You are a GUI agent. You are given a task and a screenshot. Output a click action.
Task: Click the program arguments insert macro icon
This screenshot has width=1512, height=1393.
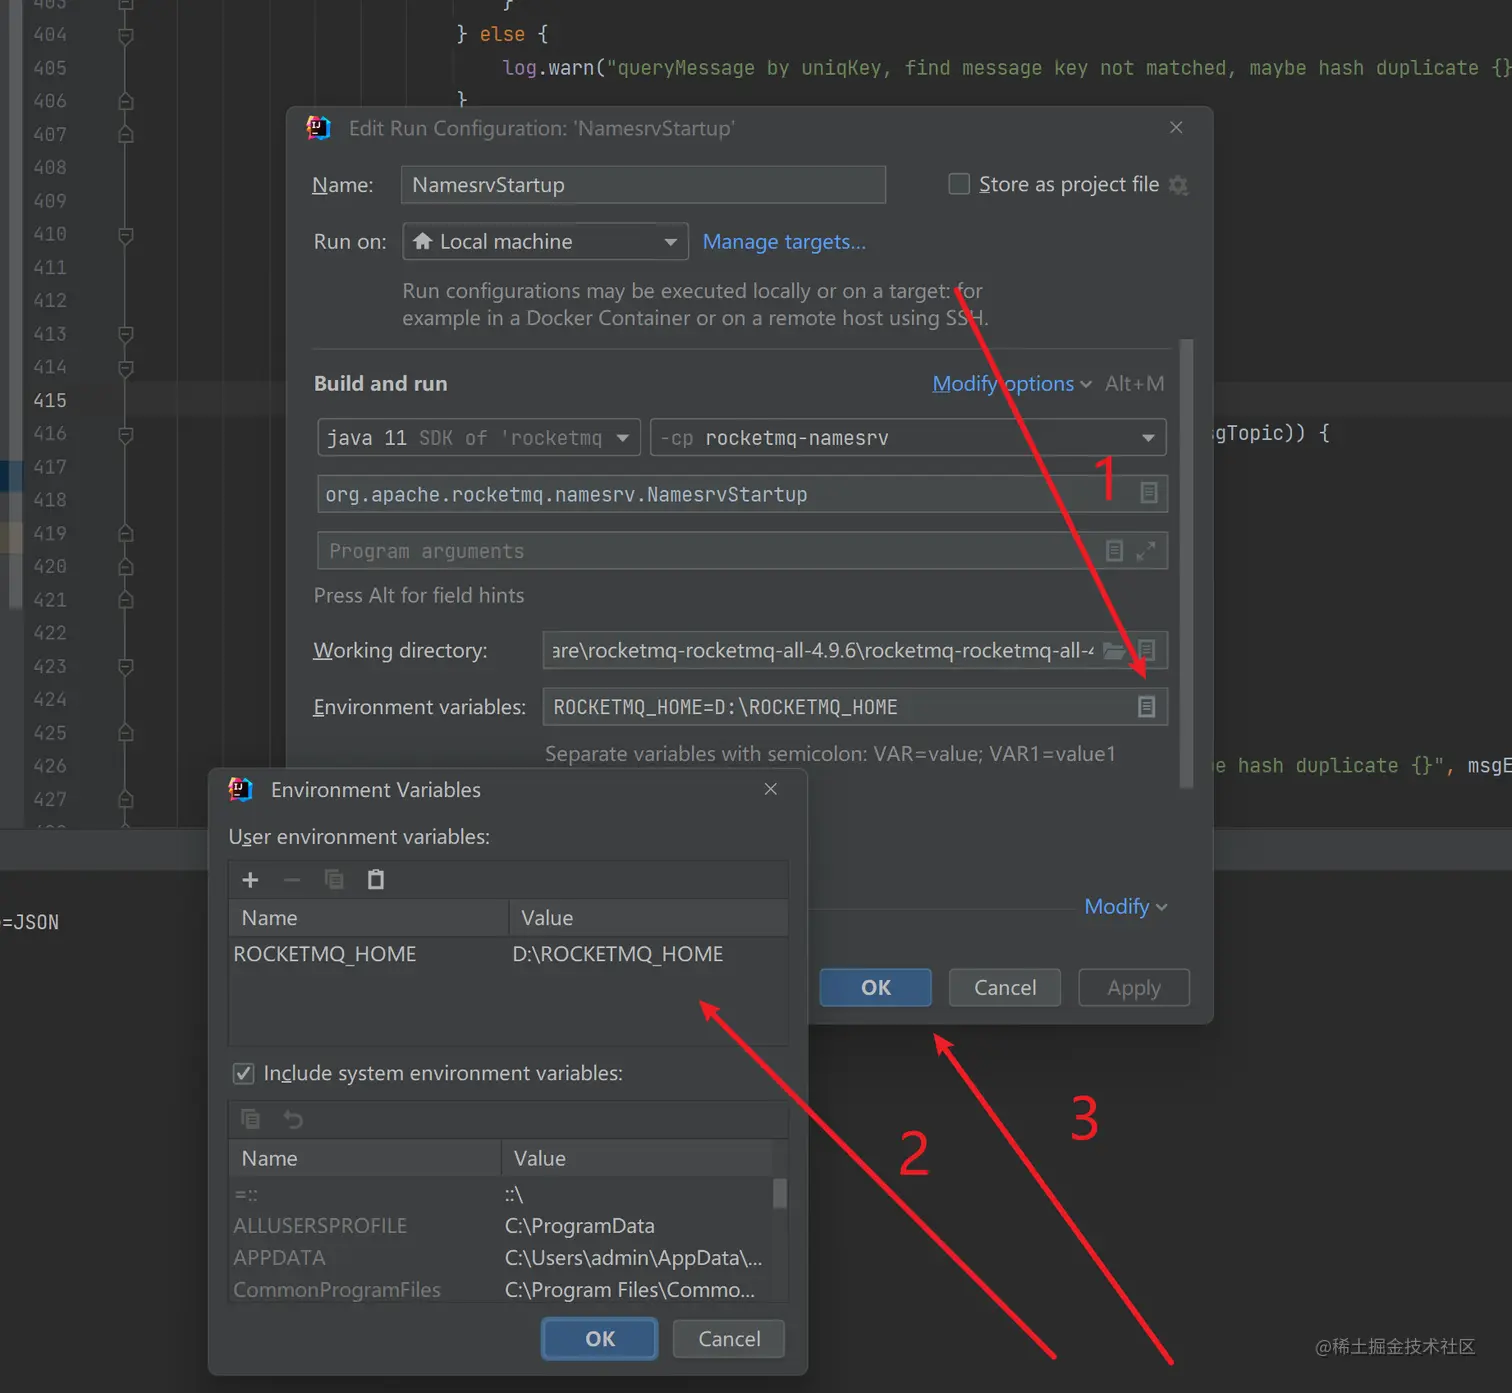click(1114, 551)
